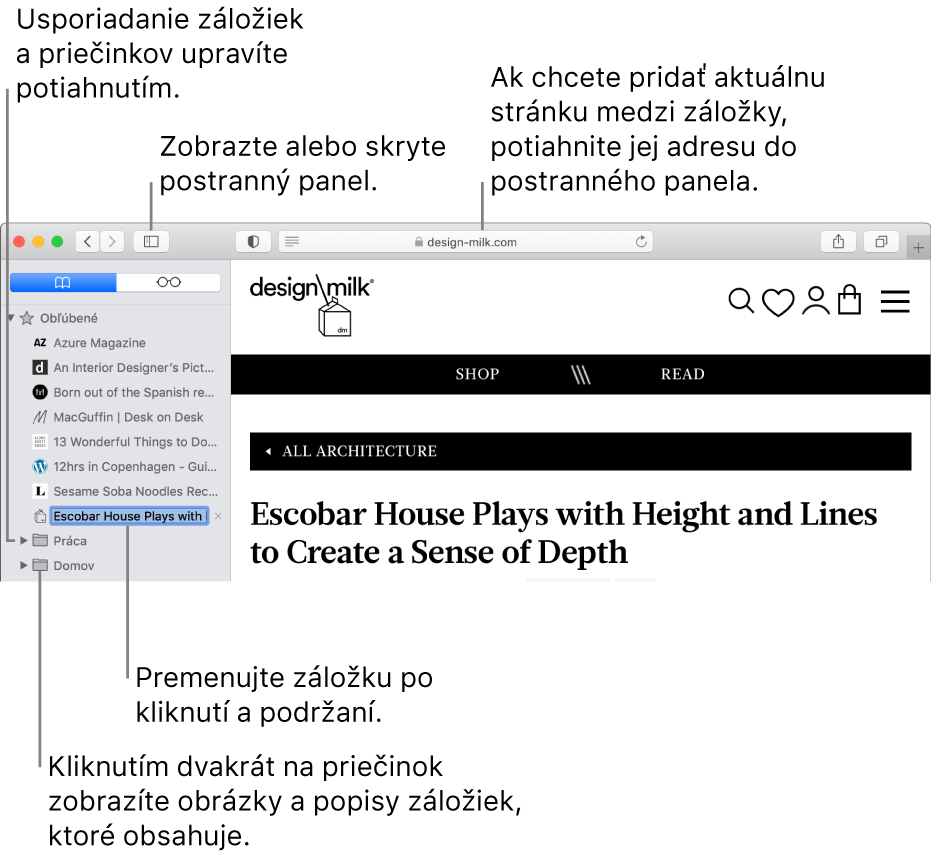Expand the Domov folder
This screenshot has width=931, height=857.
(x=21, y=565)
